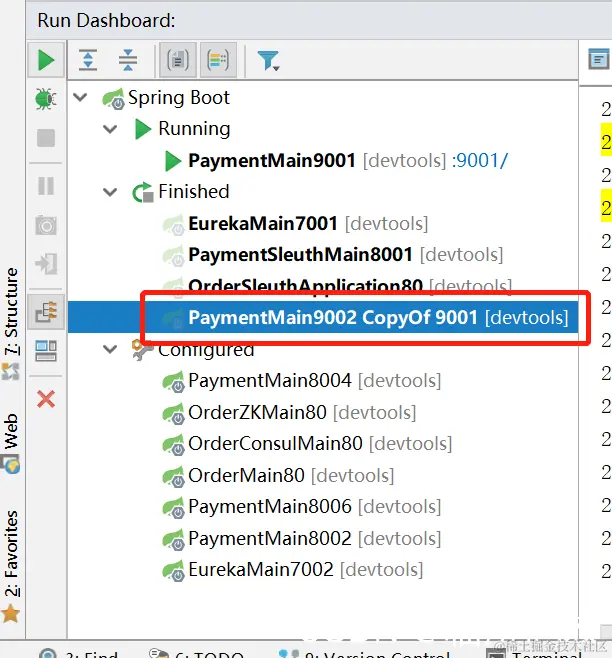Screen dimensions: 612x658
Task: Collapse the Configured group chevron
Action: (110, 349)
